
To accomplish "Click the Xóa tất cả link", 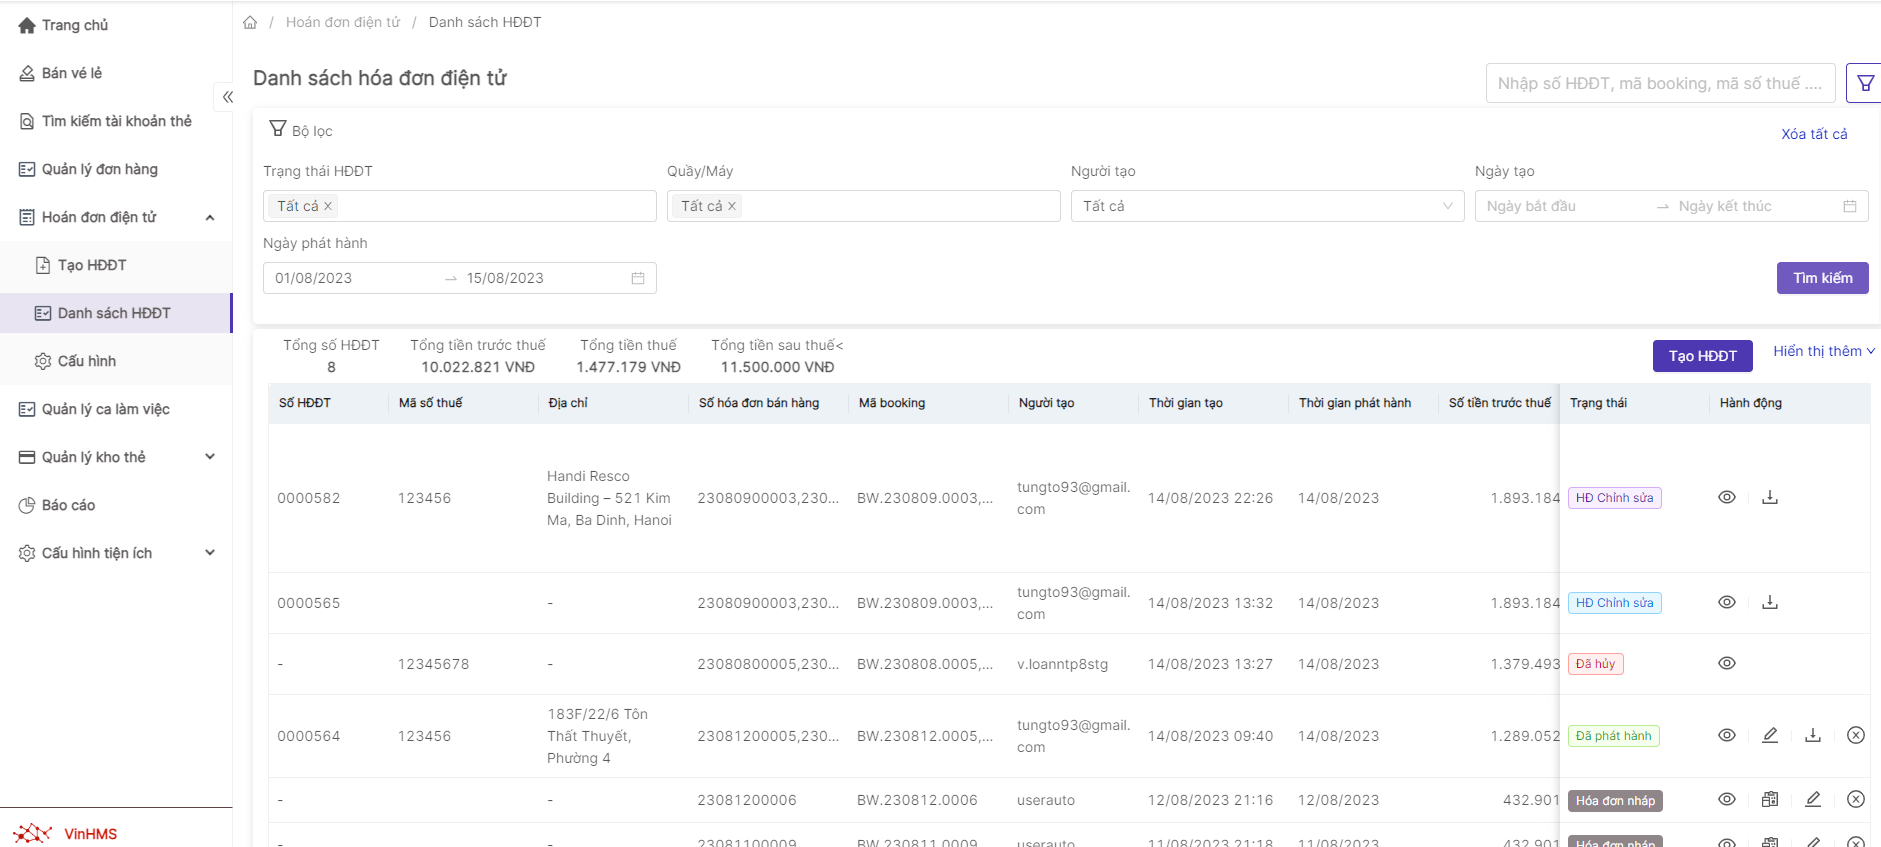I will pos(1813,134).
